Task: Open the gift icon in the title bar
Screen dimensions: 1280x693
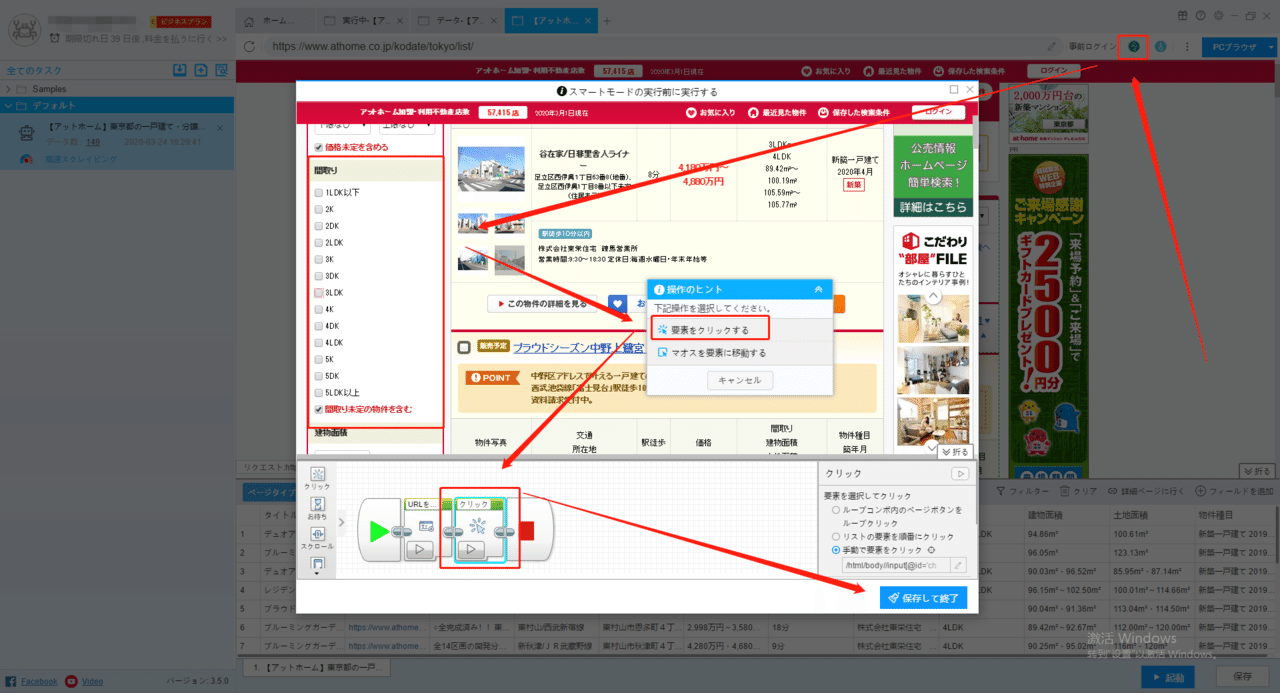Action: coord(1183,15)
